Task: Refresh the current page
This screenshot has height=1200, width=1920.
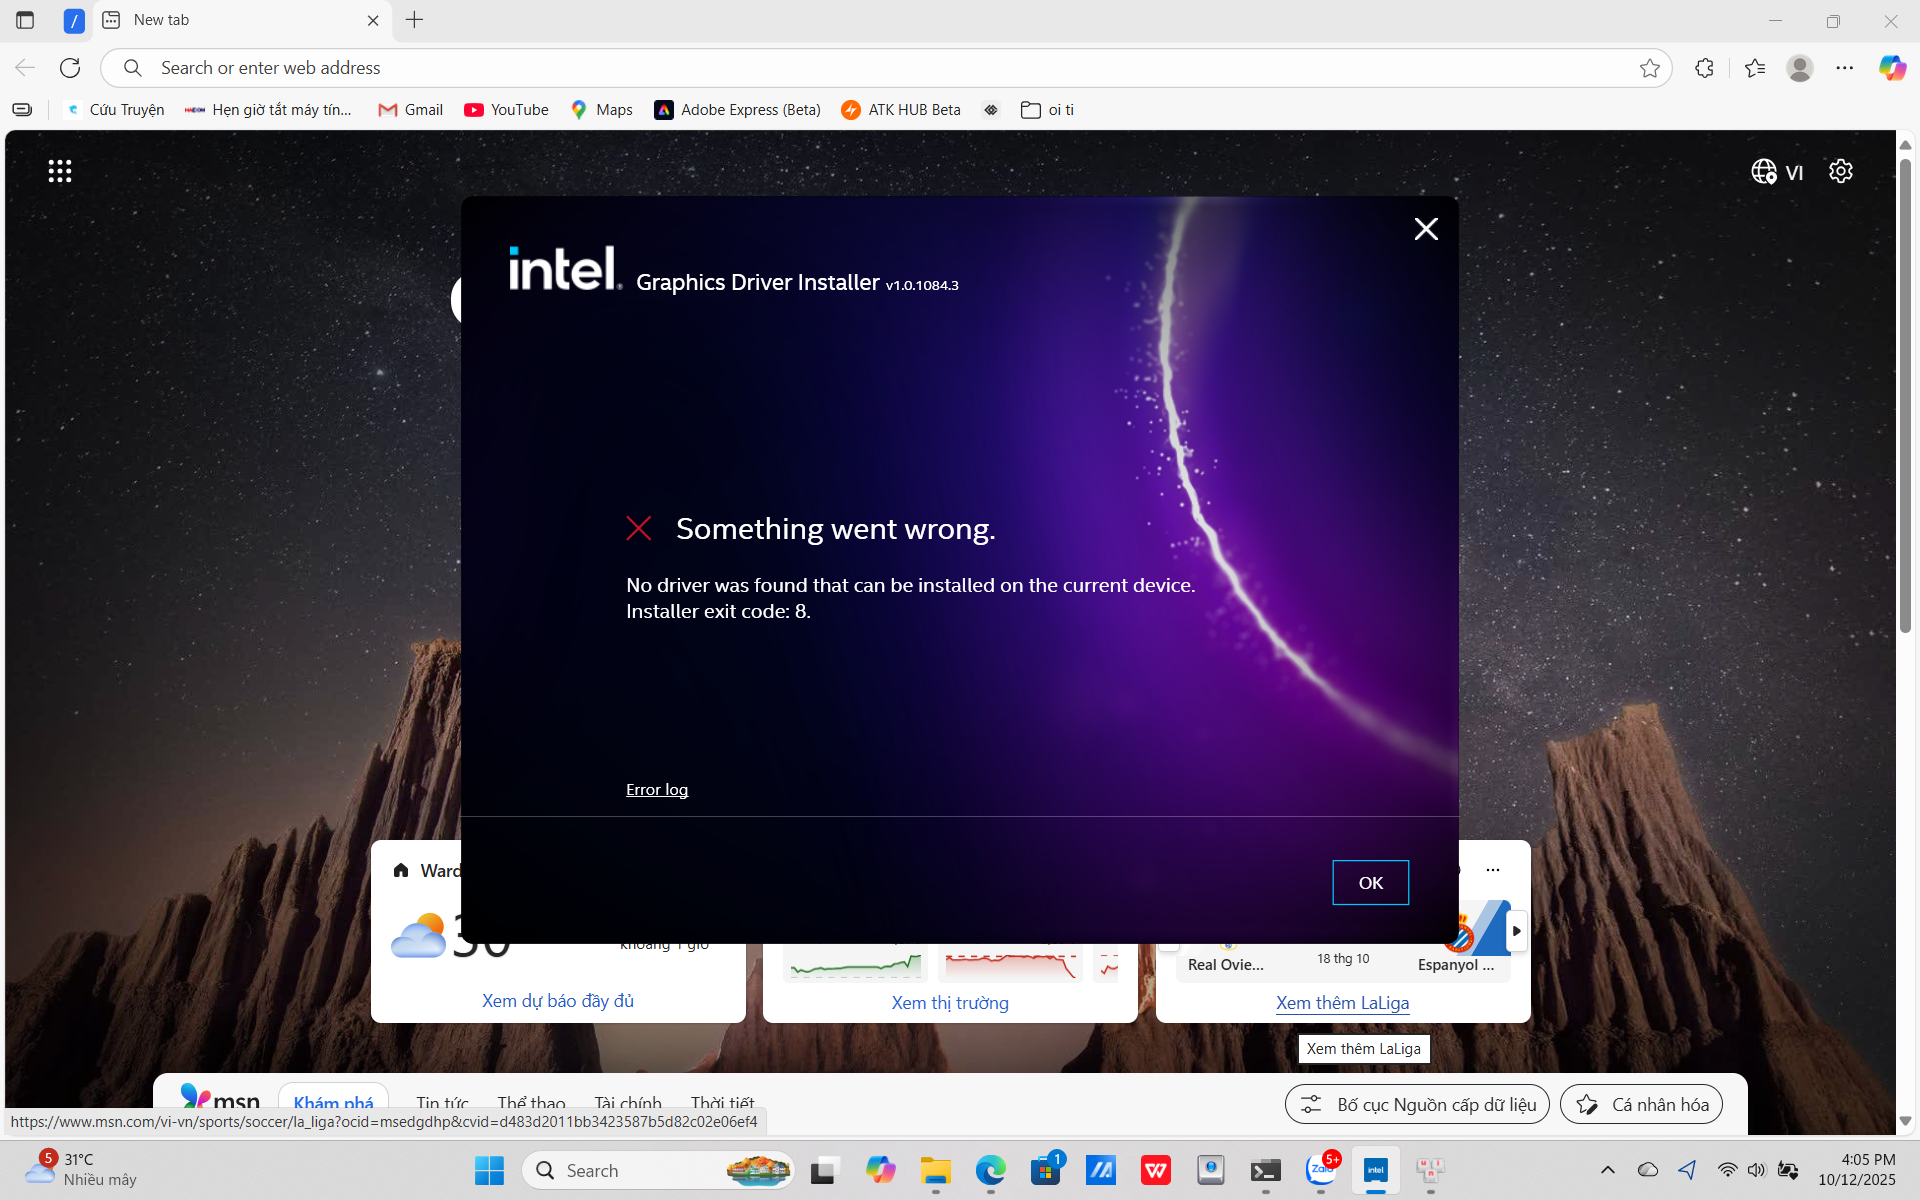Action: tap(70, 68)
